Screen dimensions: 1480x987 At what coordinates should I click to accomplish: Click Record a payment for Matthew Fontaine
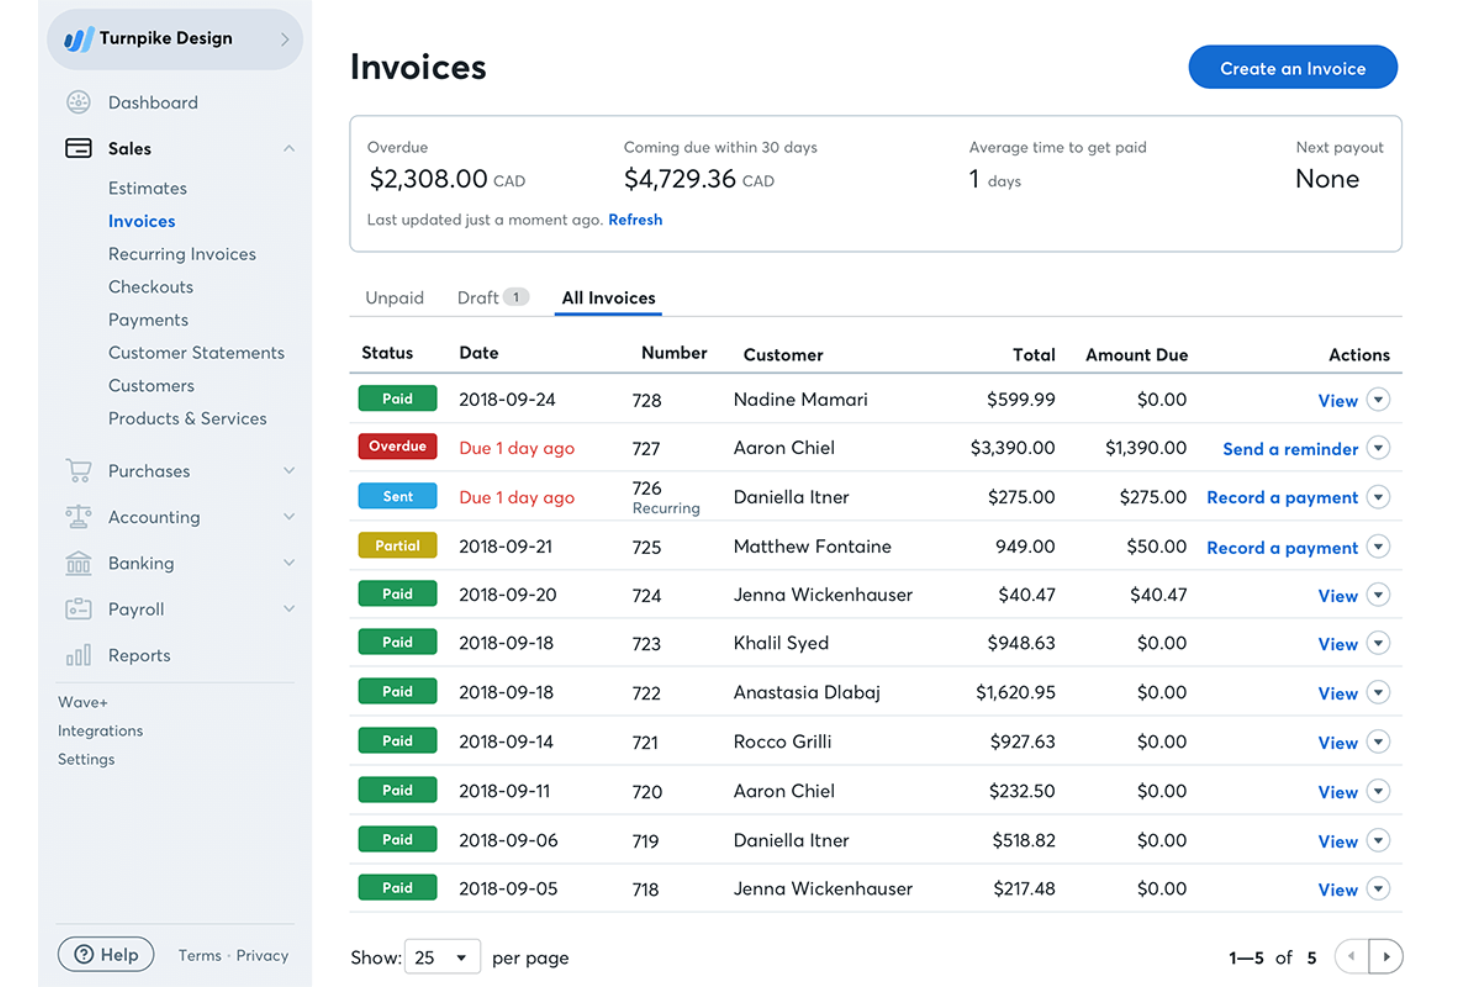coord(1282,547)
